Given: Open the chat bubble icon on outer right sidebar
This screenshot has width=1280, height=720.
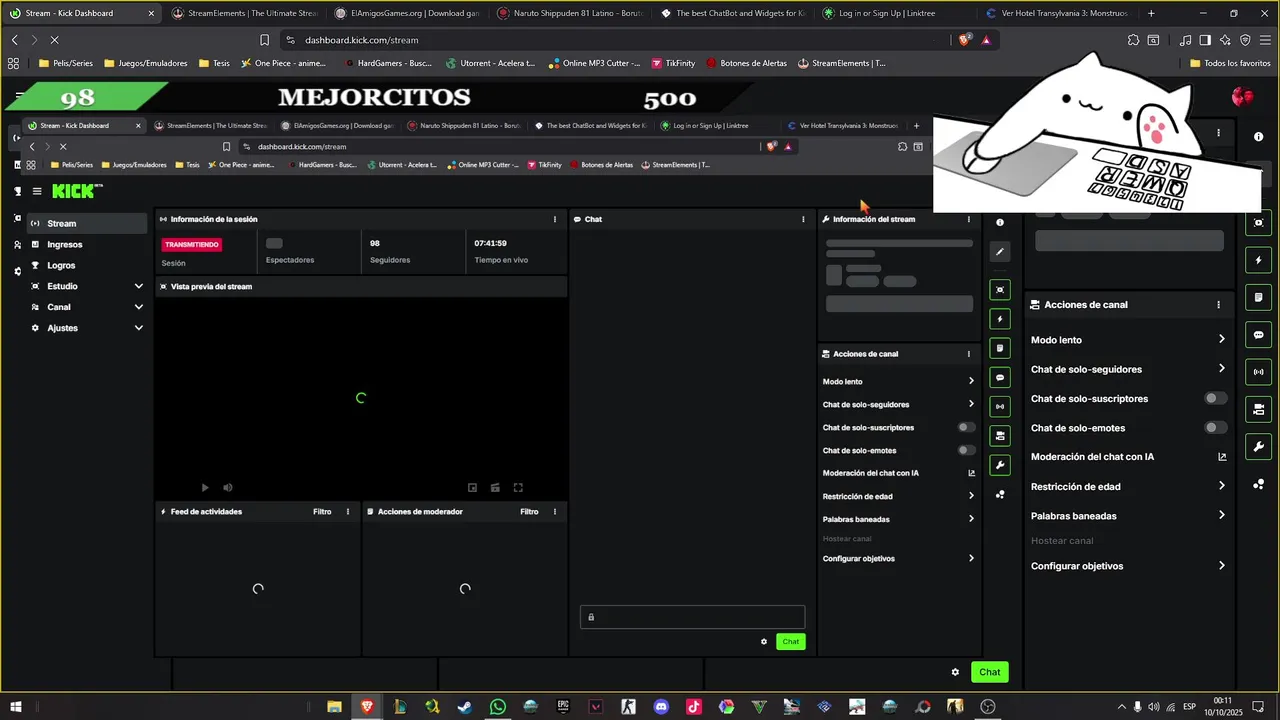Looking at the screenshot, I should [x=1258, y=335].
